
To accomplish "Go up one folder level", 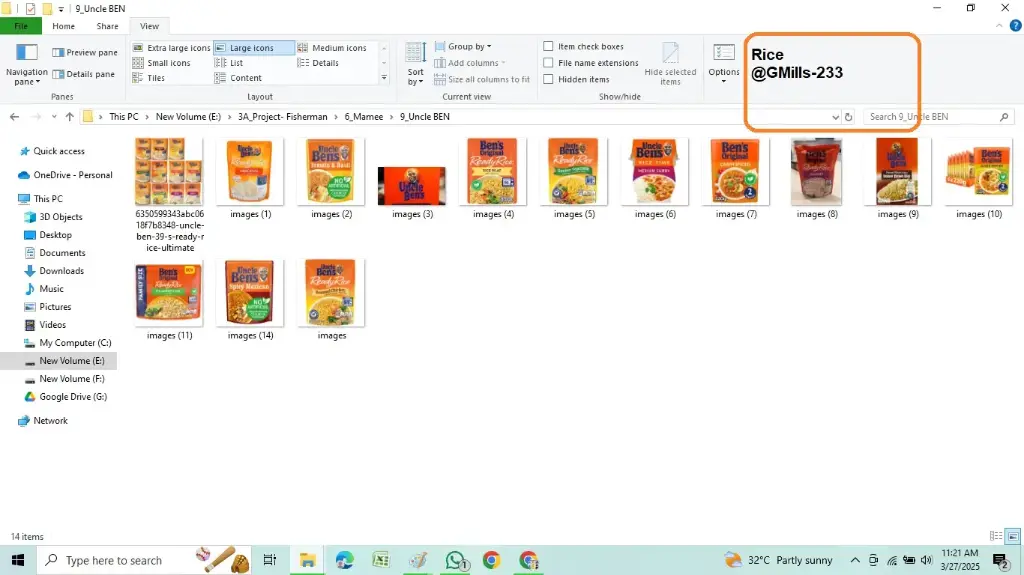I will [69, 117].
